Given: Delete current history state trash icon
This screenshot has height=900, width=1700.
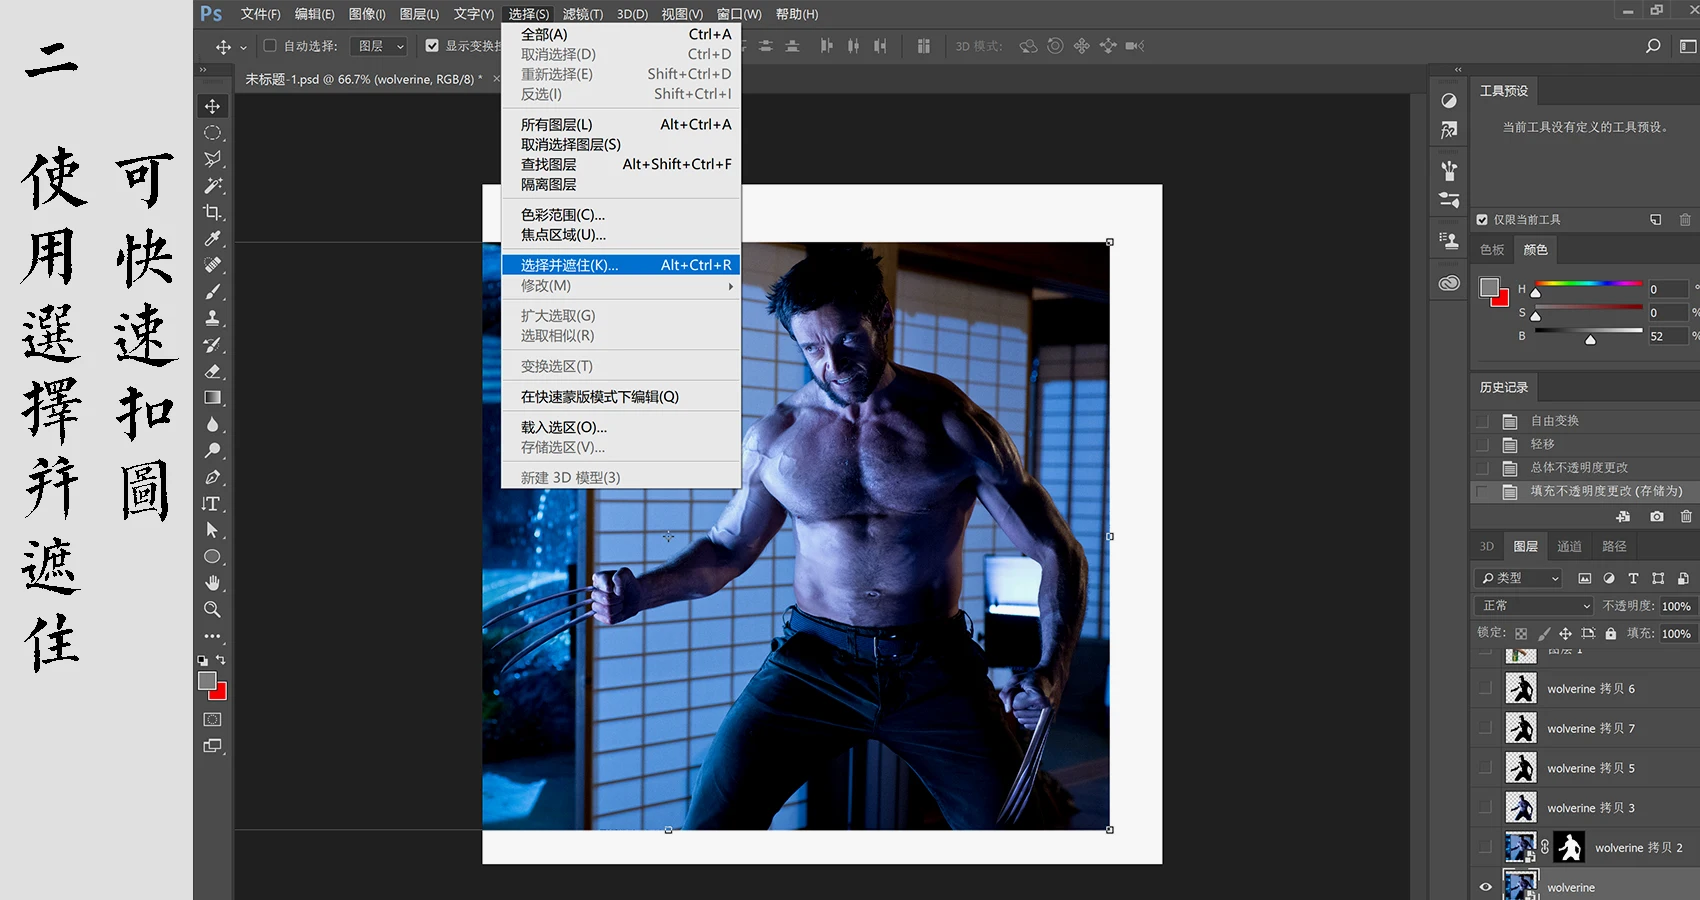Looking at the screenshot, I should pyautogui.click(x=1686, y=516).
